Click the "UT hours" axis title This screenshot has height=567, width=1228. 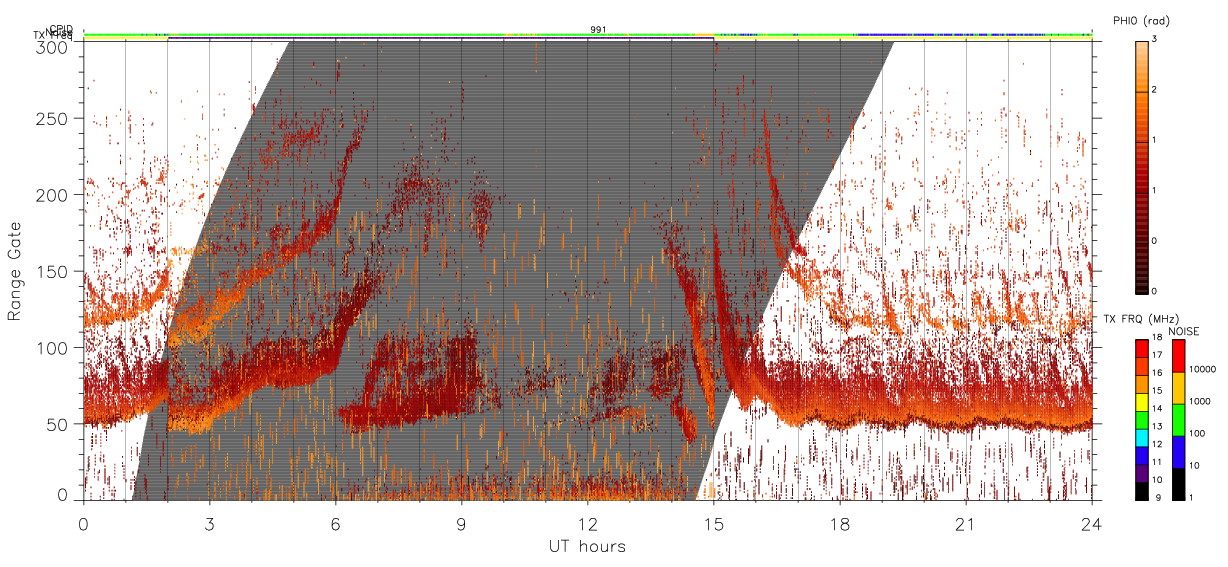pos(587,546)
